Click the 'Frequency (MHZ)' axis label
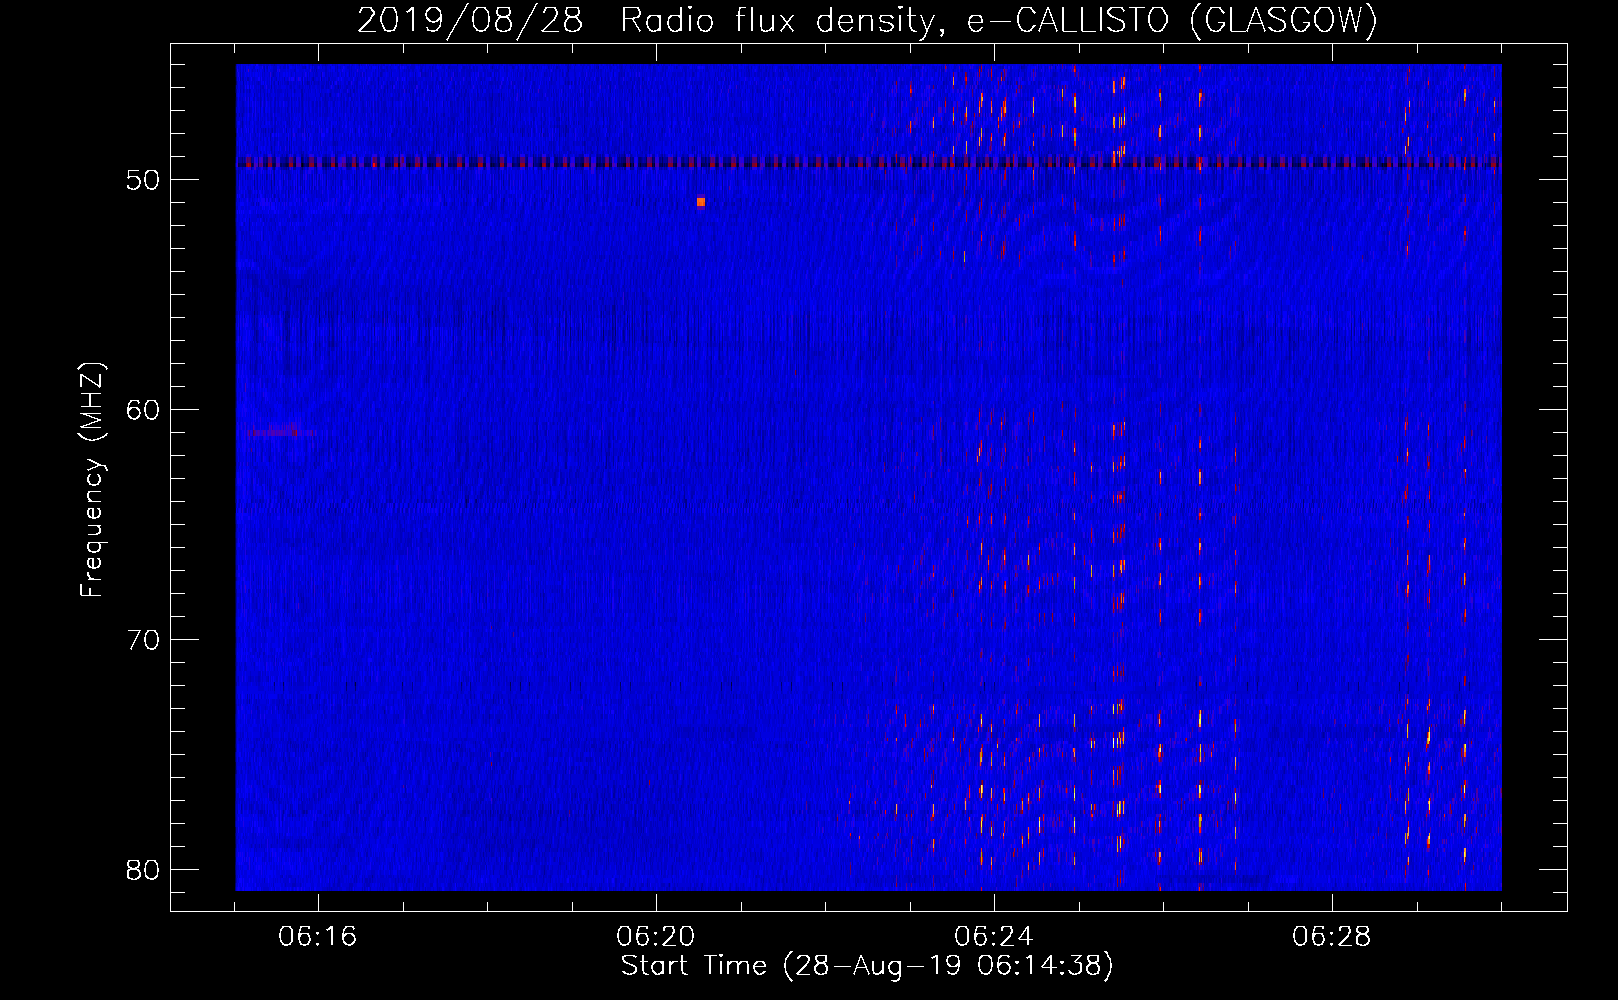The height and width of the screenshot is (1000, 1618). tap(91, 480)
